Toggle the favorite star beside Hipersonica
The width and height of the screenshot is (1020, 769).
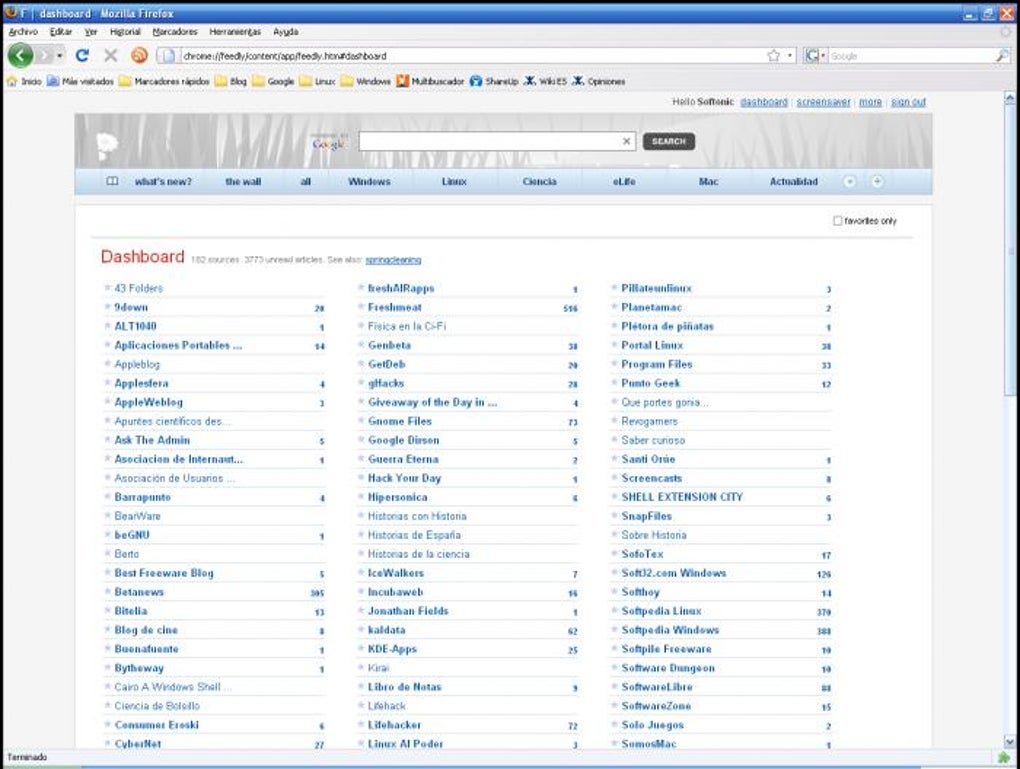(361, 497)
